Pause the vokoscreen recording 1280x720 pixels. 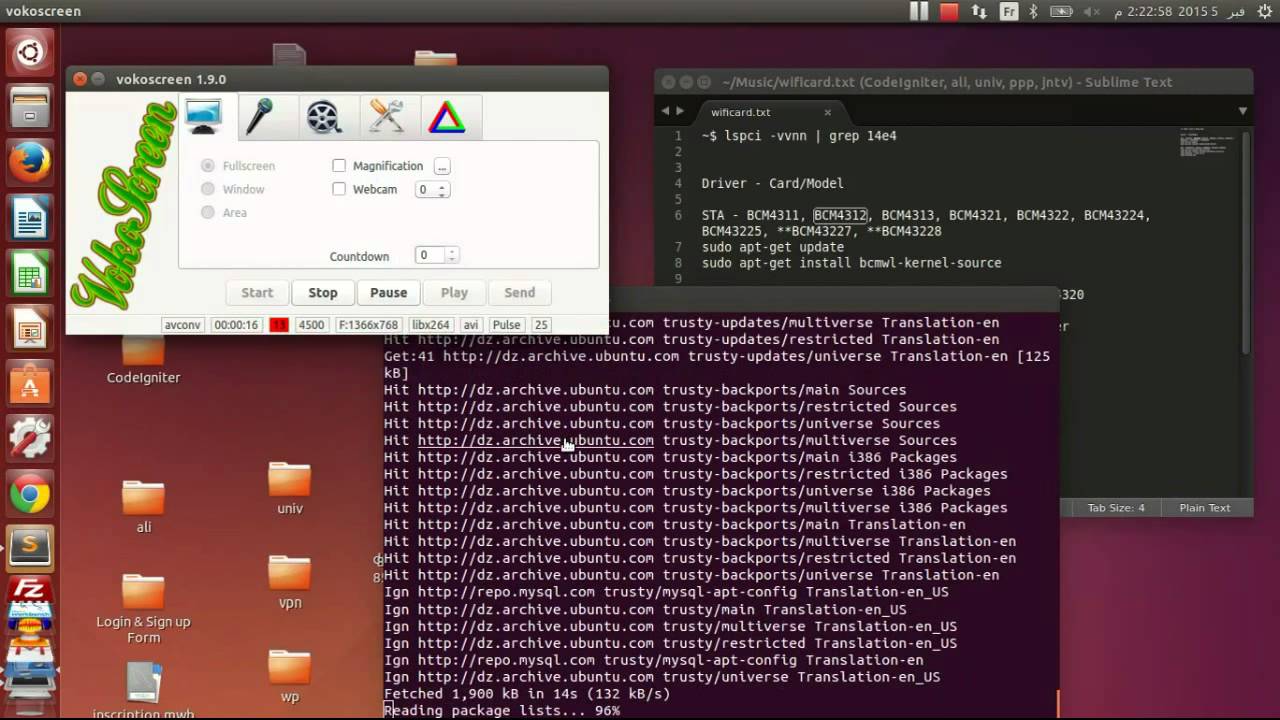point(389,293)
